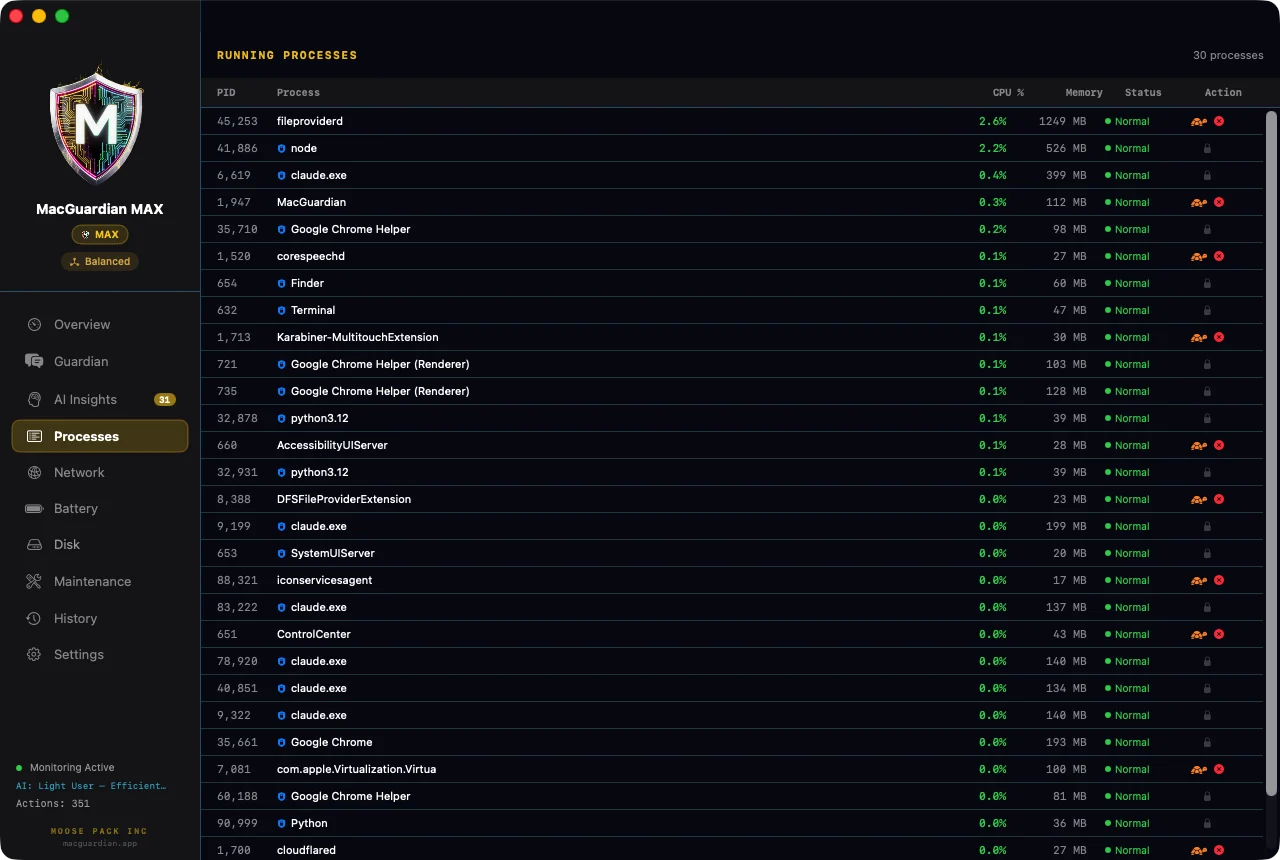Screen dimensions: 1280x860
Task: Click the Balanced mode badge
Action: coord(100,262)
